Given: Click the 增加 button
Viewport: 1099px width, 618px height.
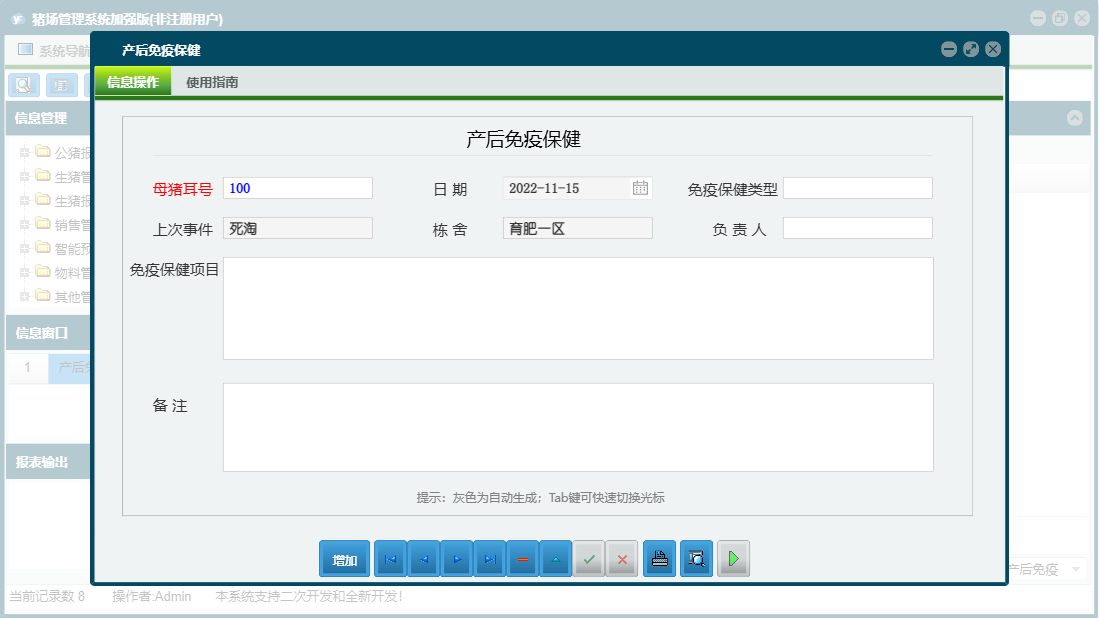Looking at the screenshot, I should [344, 559].
